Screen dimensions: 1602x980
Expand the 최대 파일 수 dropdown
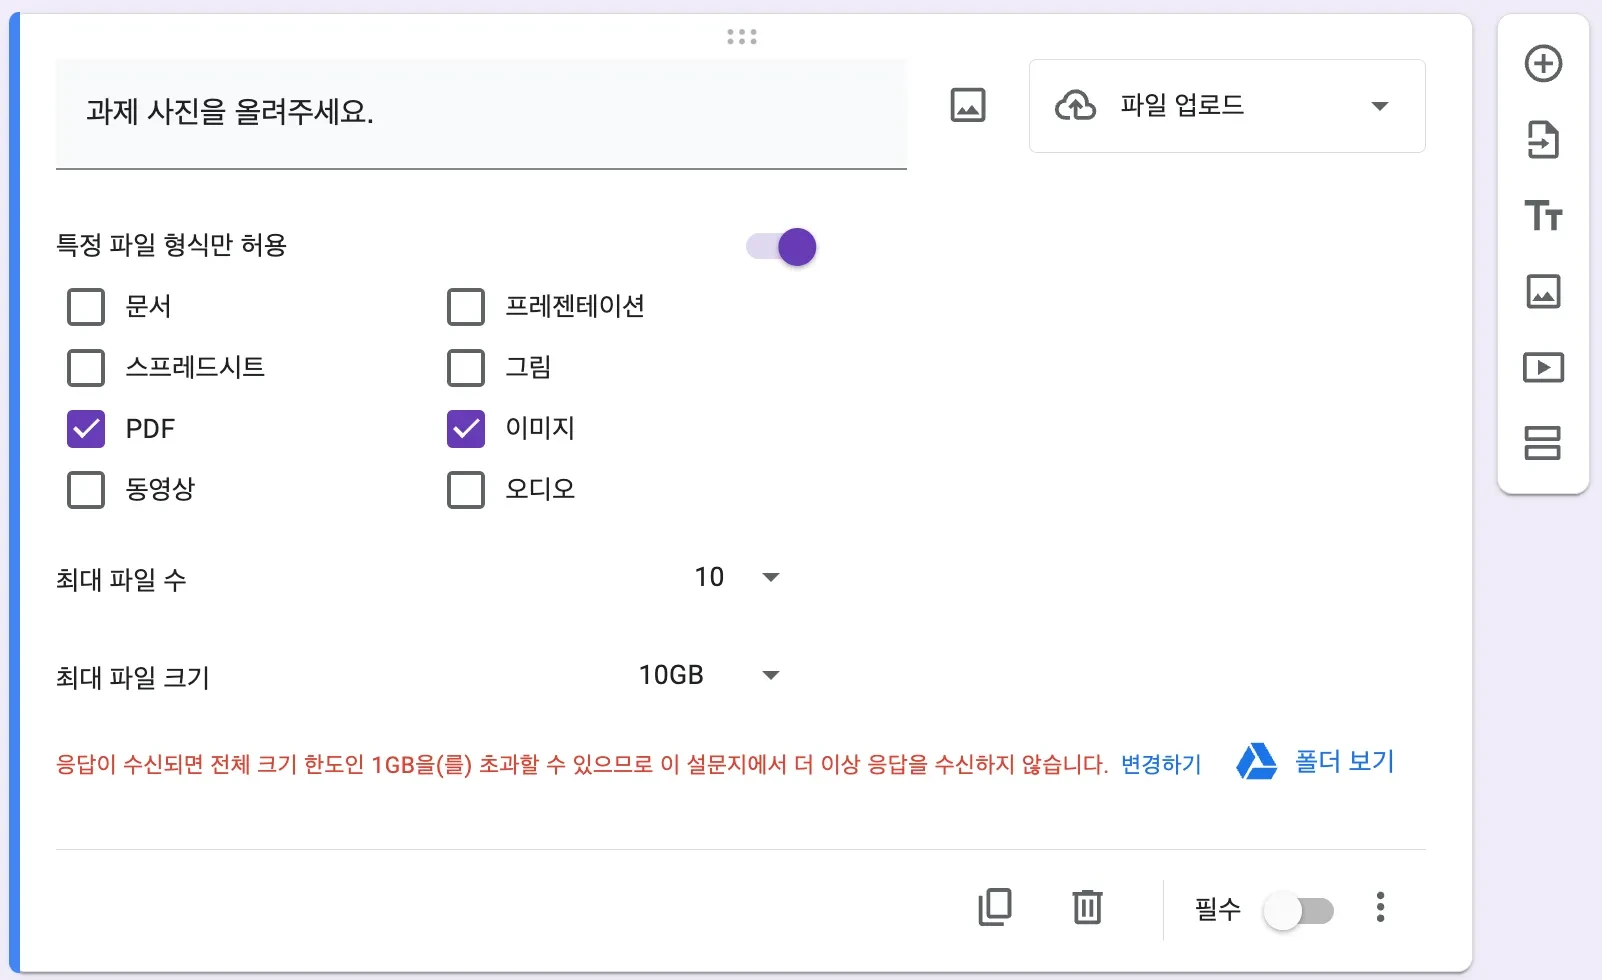point(738,577)
